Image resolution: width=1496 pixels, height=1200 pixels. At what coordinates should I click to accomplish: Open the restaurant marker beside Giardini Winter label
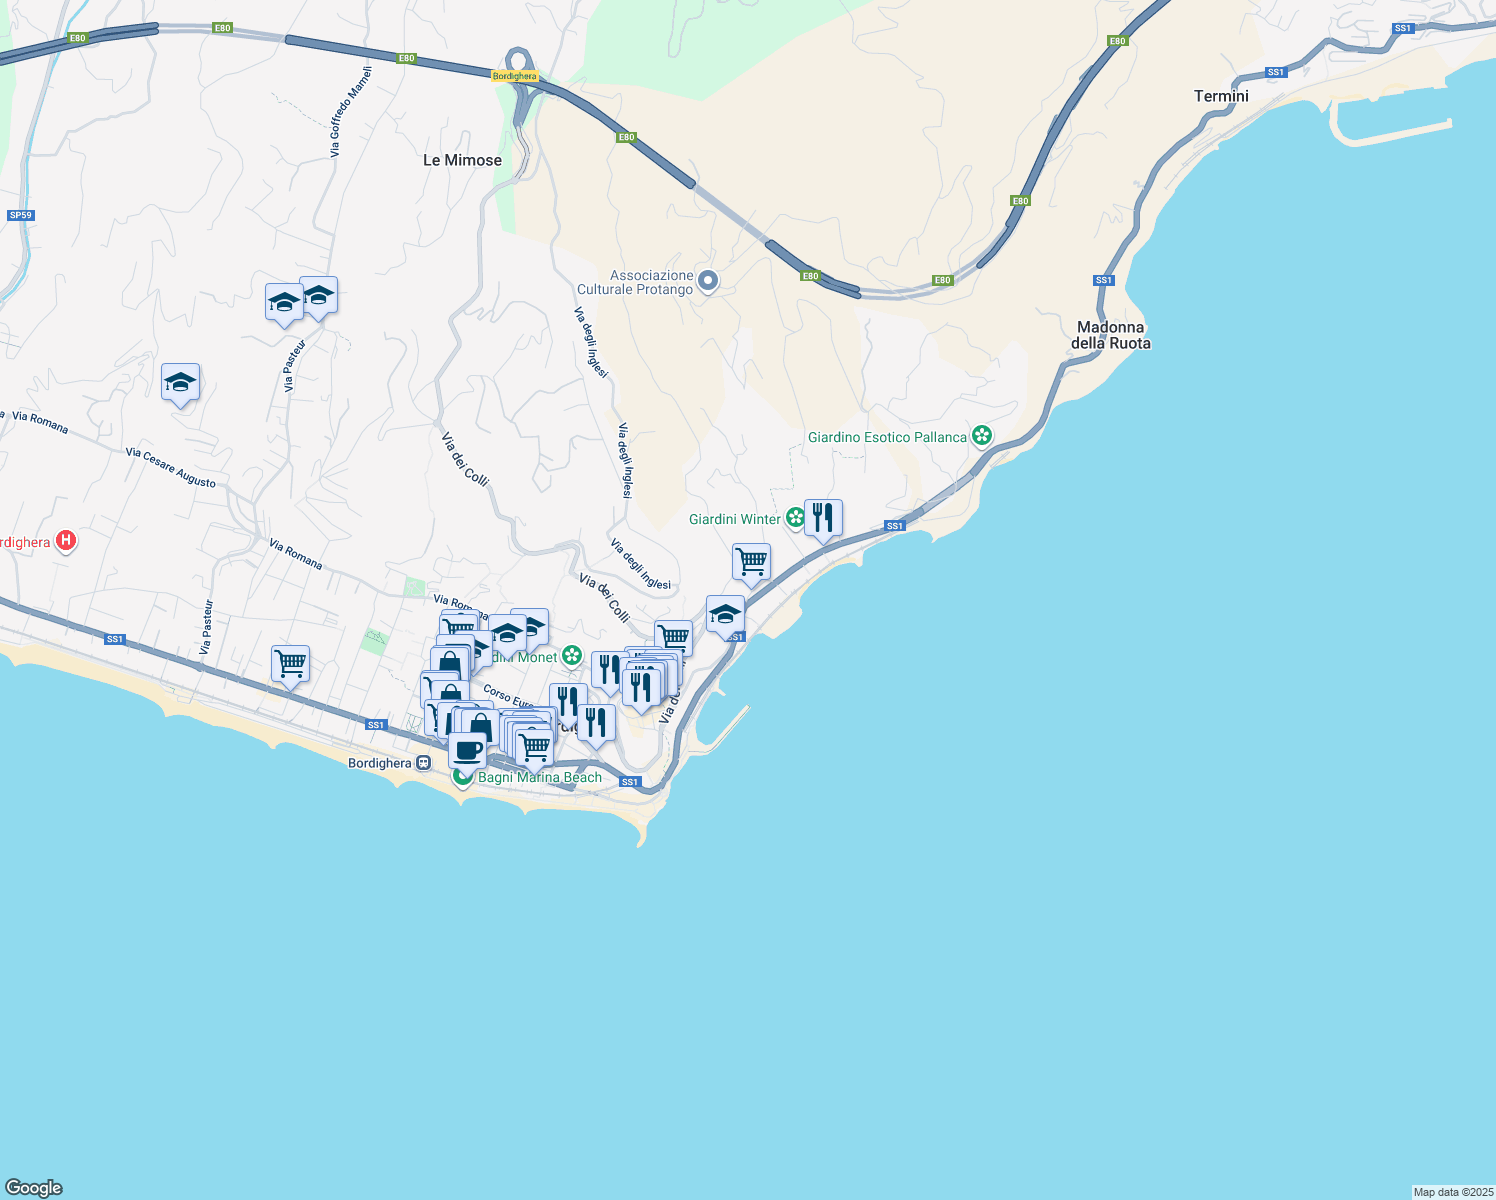(x=824, y=518)
